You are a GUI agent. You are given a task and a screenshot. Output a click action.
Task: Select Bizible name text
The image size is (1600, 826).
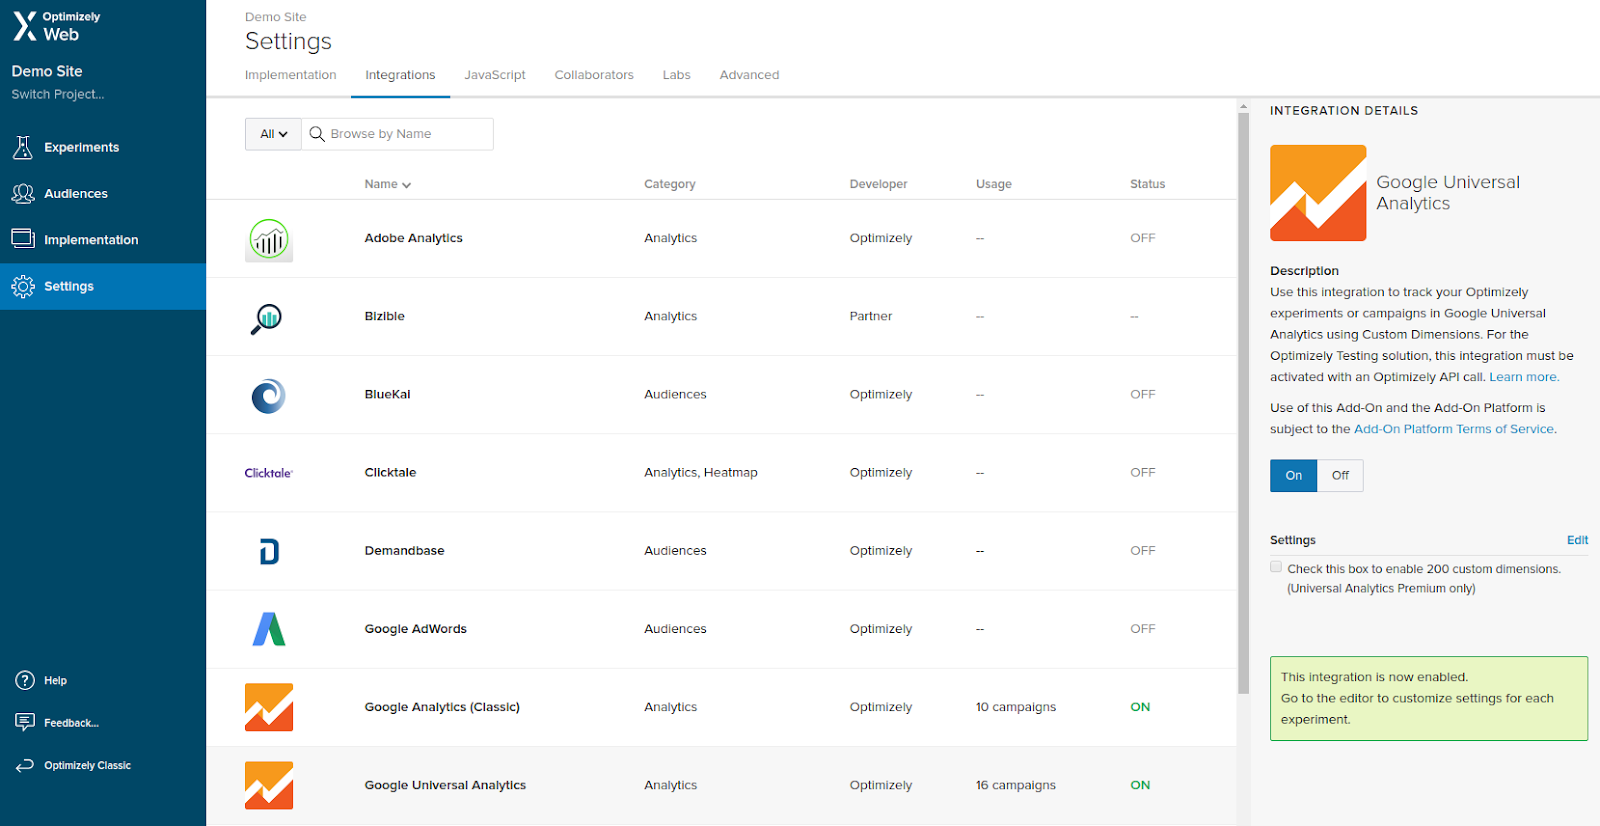(385, 316)
